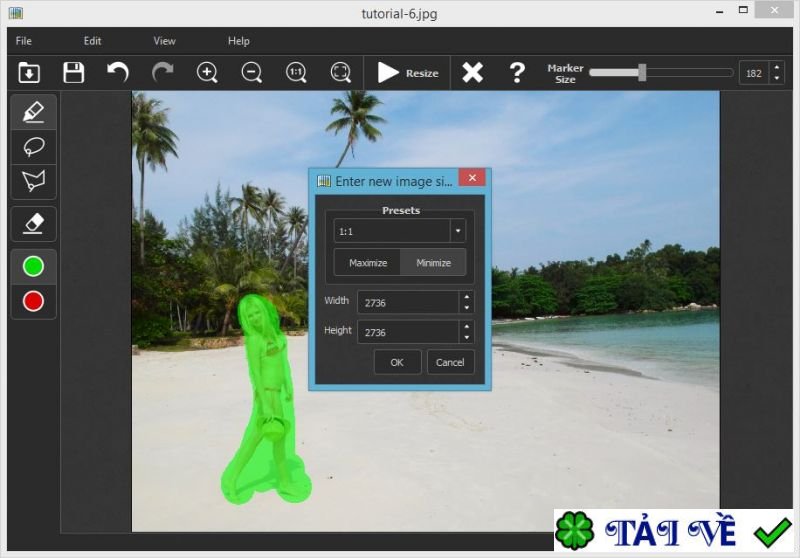Click the Maximize preset button
This screenshot has height=558, width=800.
367,263
